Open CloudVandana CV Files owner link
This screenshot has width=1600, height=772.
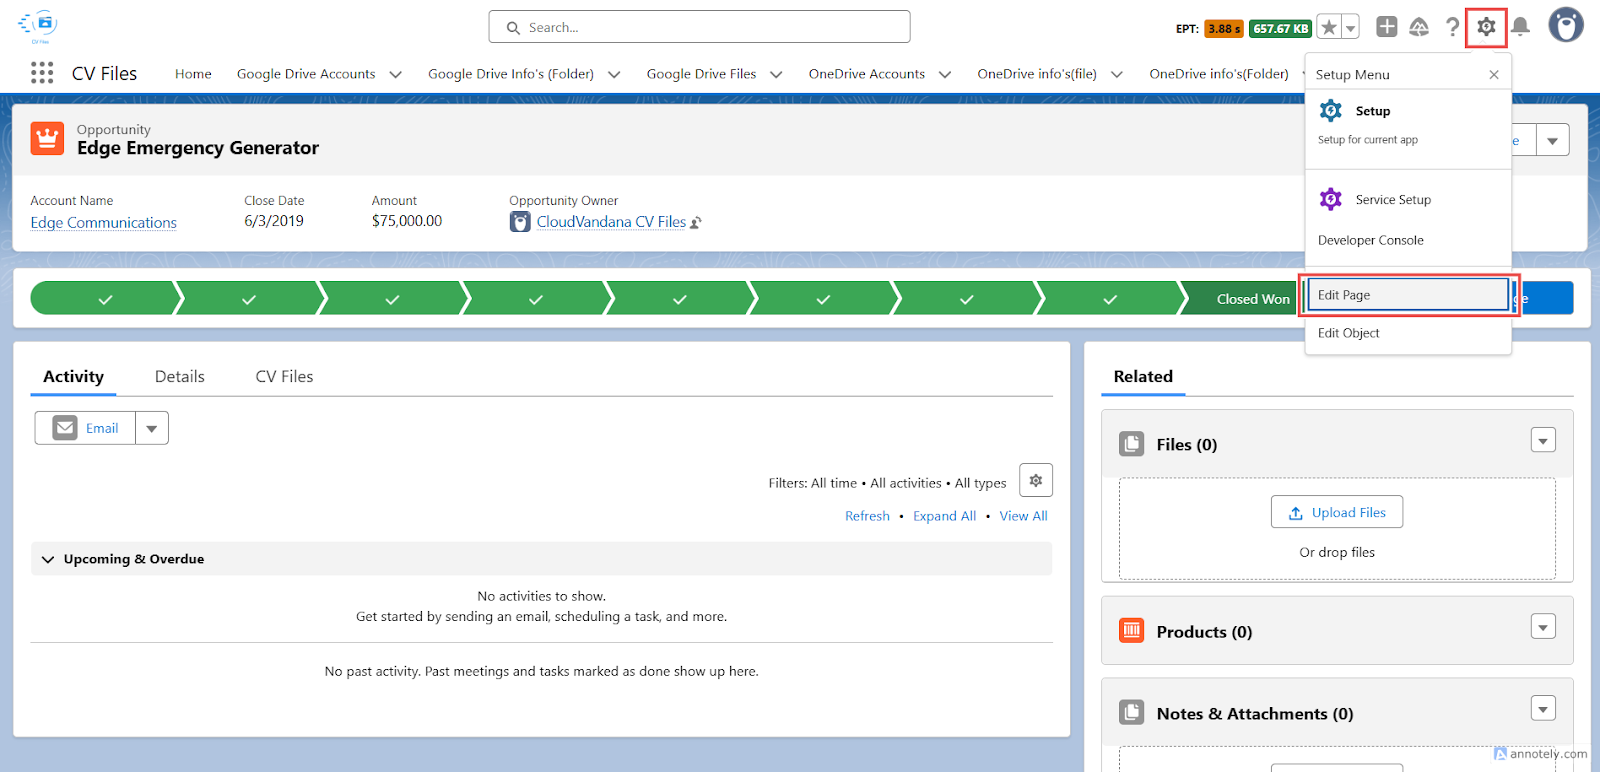[611, 222]
